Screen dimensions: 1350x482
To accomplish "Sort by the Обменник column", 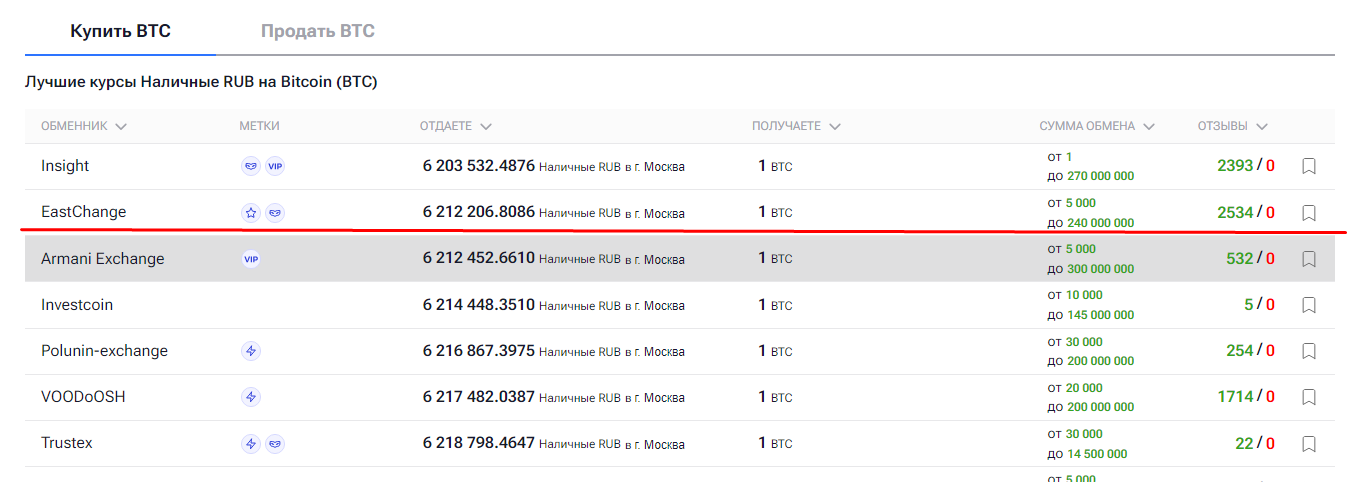I will pos(84,126).
